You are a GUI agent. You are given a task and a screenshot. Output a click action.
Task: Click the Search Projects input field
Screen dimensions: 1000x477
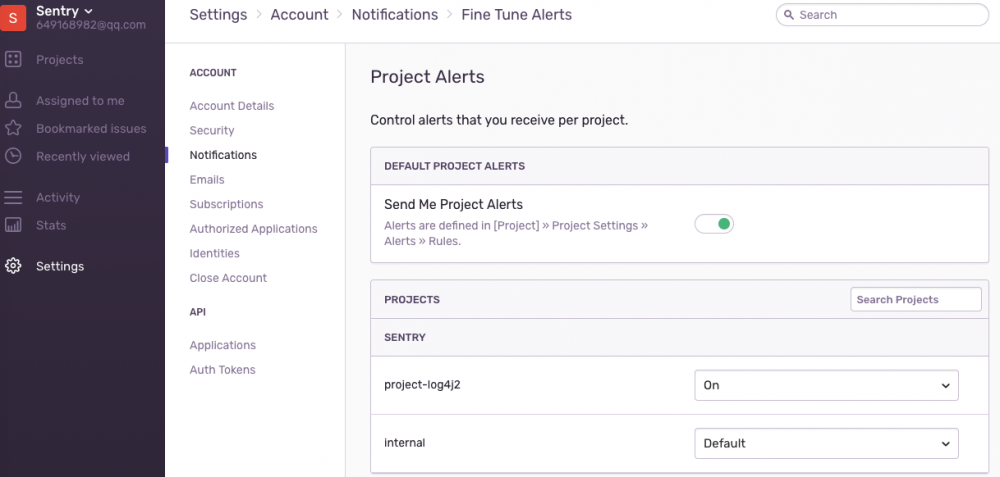(x=916, y=300)
